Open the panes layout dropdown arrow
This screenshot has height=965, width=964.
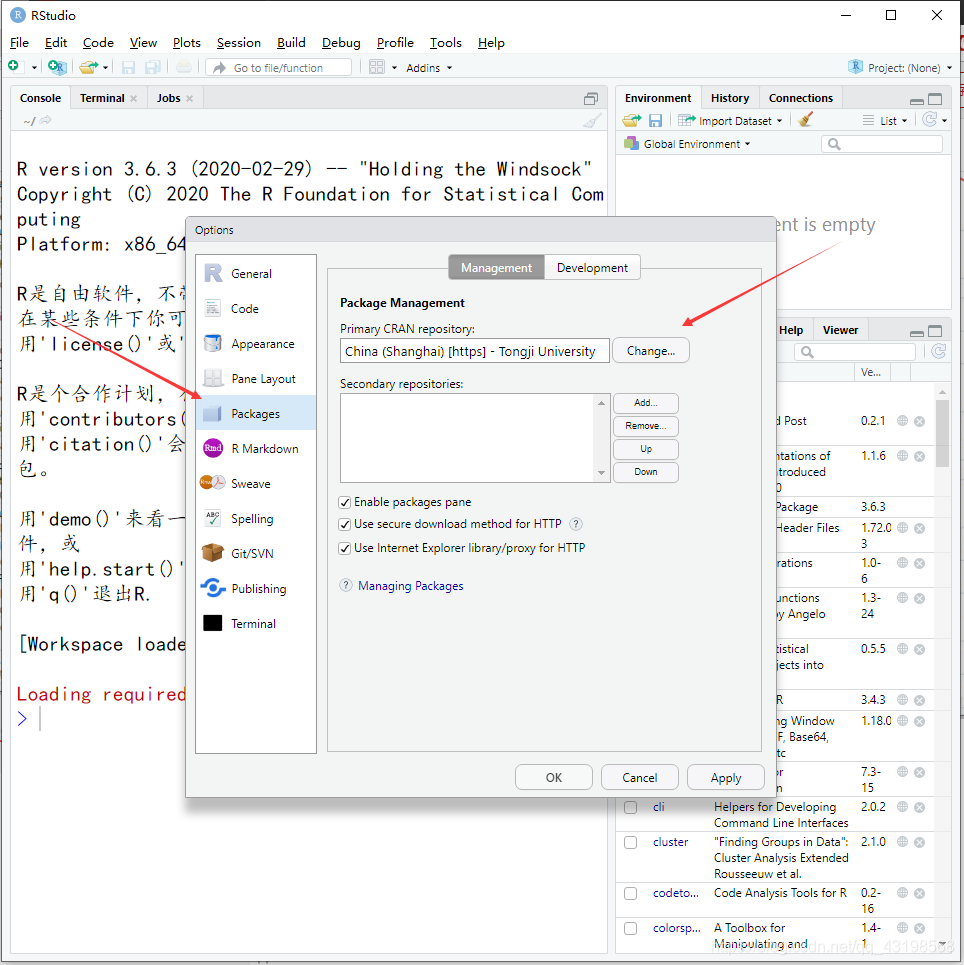394,68
